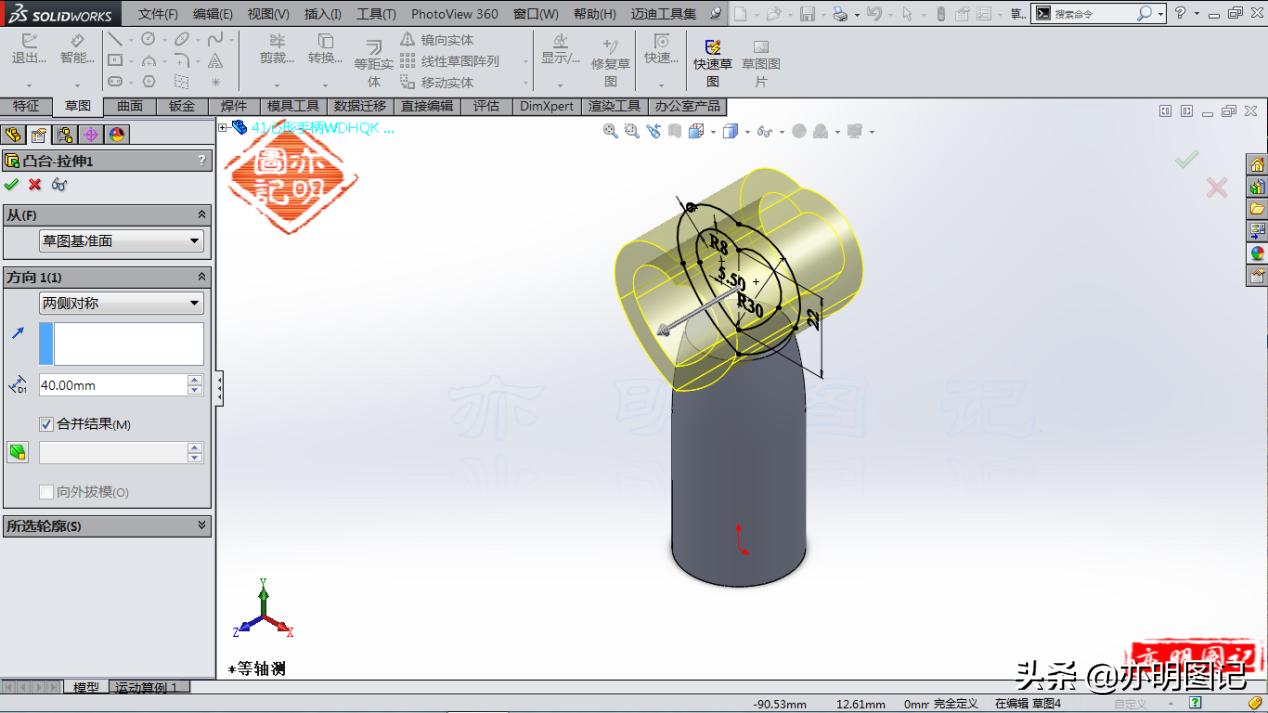Open the 快速草图 (Rapid Sketch) tool
The width and height of the screenshot is (1268, 713).
tap(713, 60)
